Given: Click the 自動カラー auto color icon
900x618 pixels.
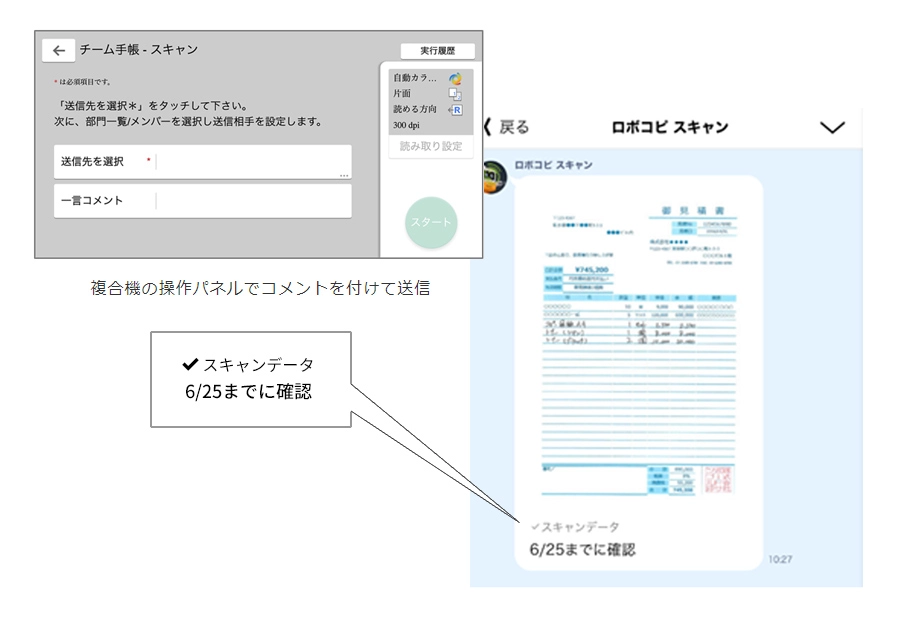Looking at the screenshot, I should (x=455, y=78).
